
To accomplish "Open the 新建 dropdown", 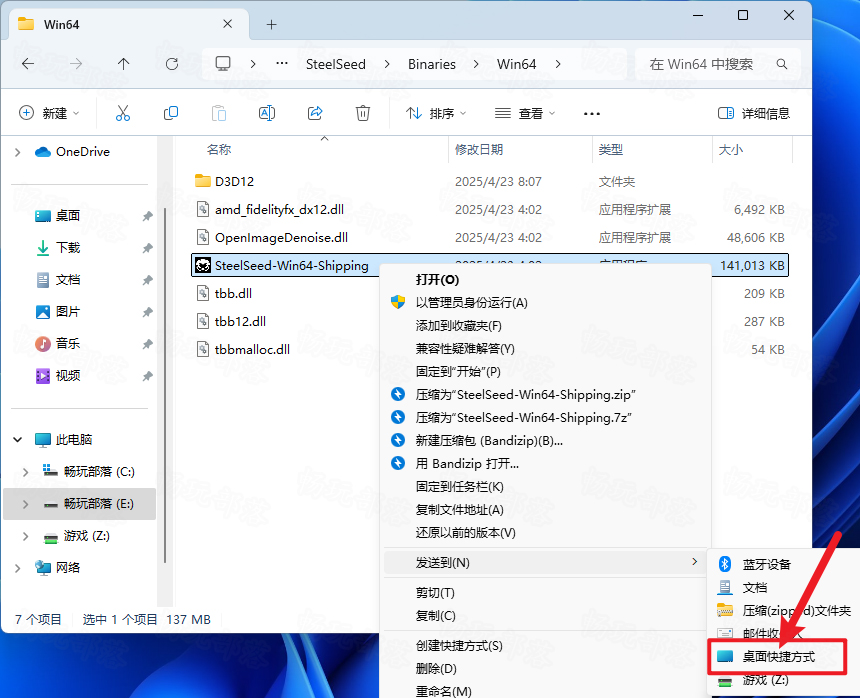I will click(x=49, y=114).
